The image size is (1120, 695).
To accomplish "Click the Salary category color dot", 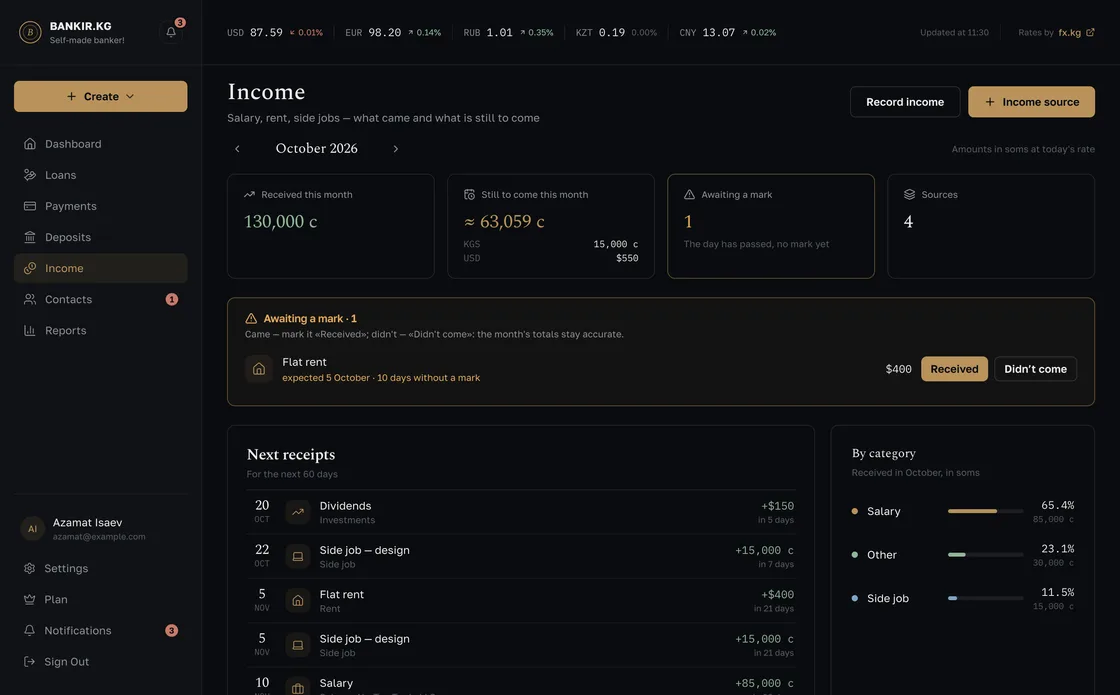I will pos(855,511).
